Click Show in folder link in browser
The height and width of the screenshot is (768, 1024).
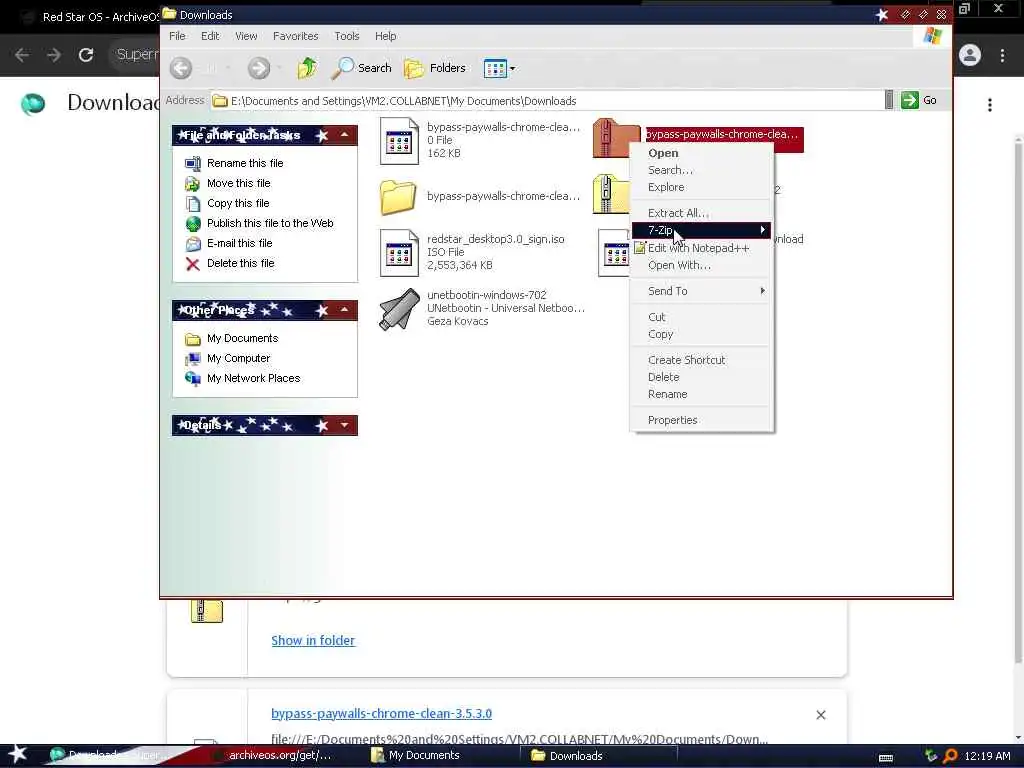(313, 641)
